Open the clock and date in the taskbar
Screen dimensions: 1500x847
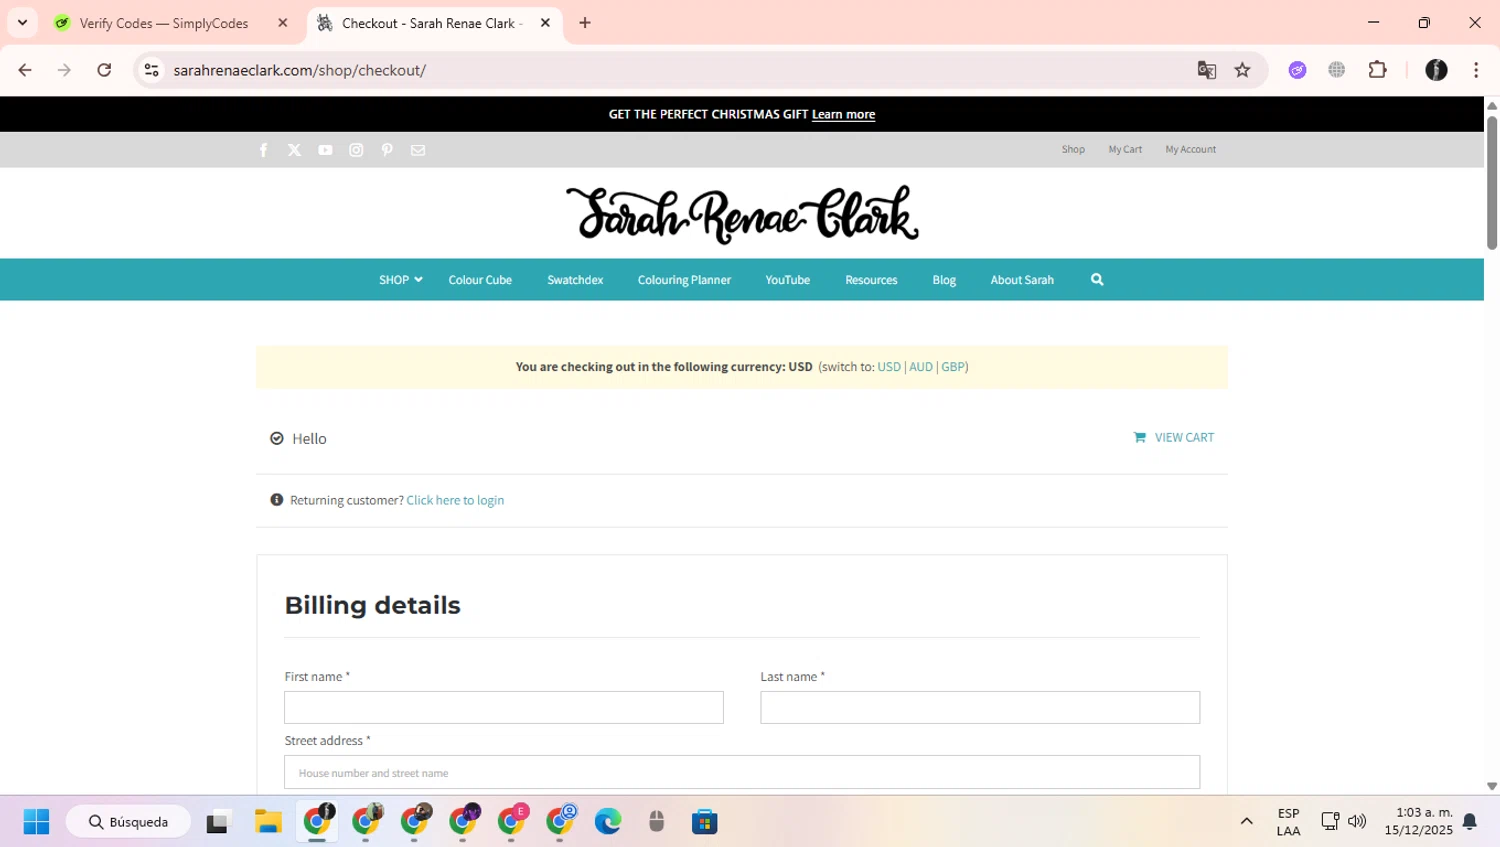tap(1418, 822)
